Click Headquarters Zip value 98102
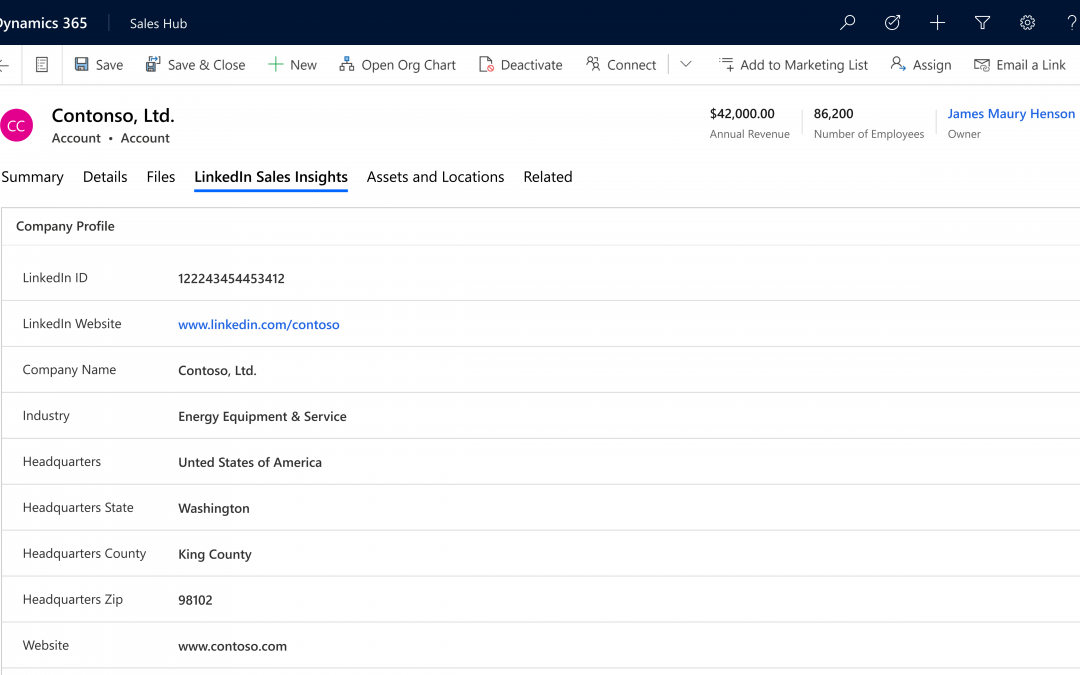Screen dimensions: 1080x675 [195, 600]
